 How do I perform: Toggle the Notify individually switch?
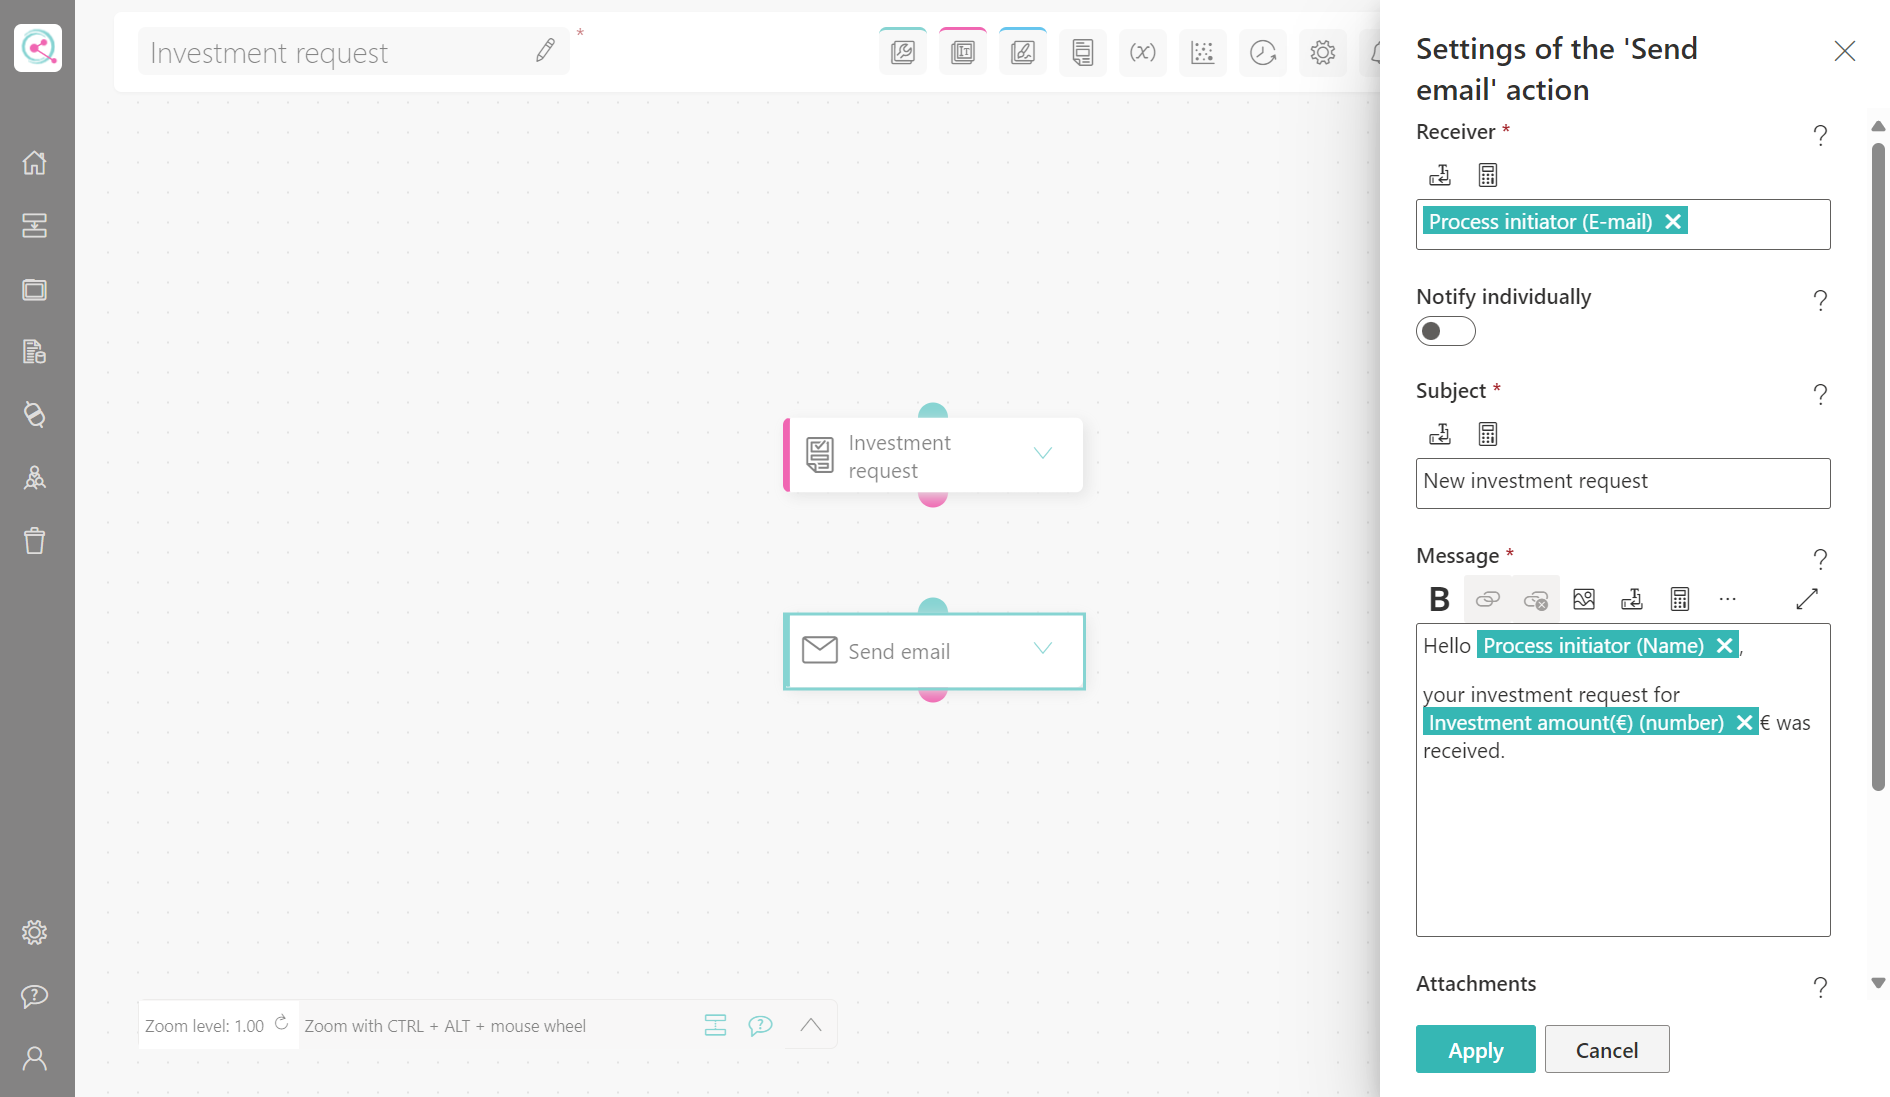[x=1445, y=331]
